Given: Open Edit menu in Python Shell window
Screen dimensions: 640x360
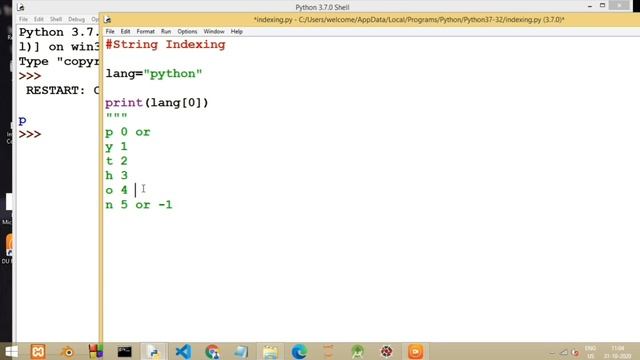Looking at the screenshot, I should 39,19.
